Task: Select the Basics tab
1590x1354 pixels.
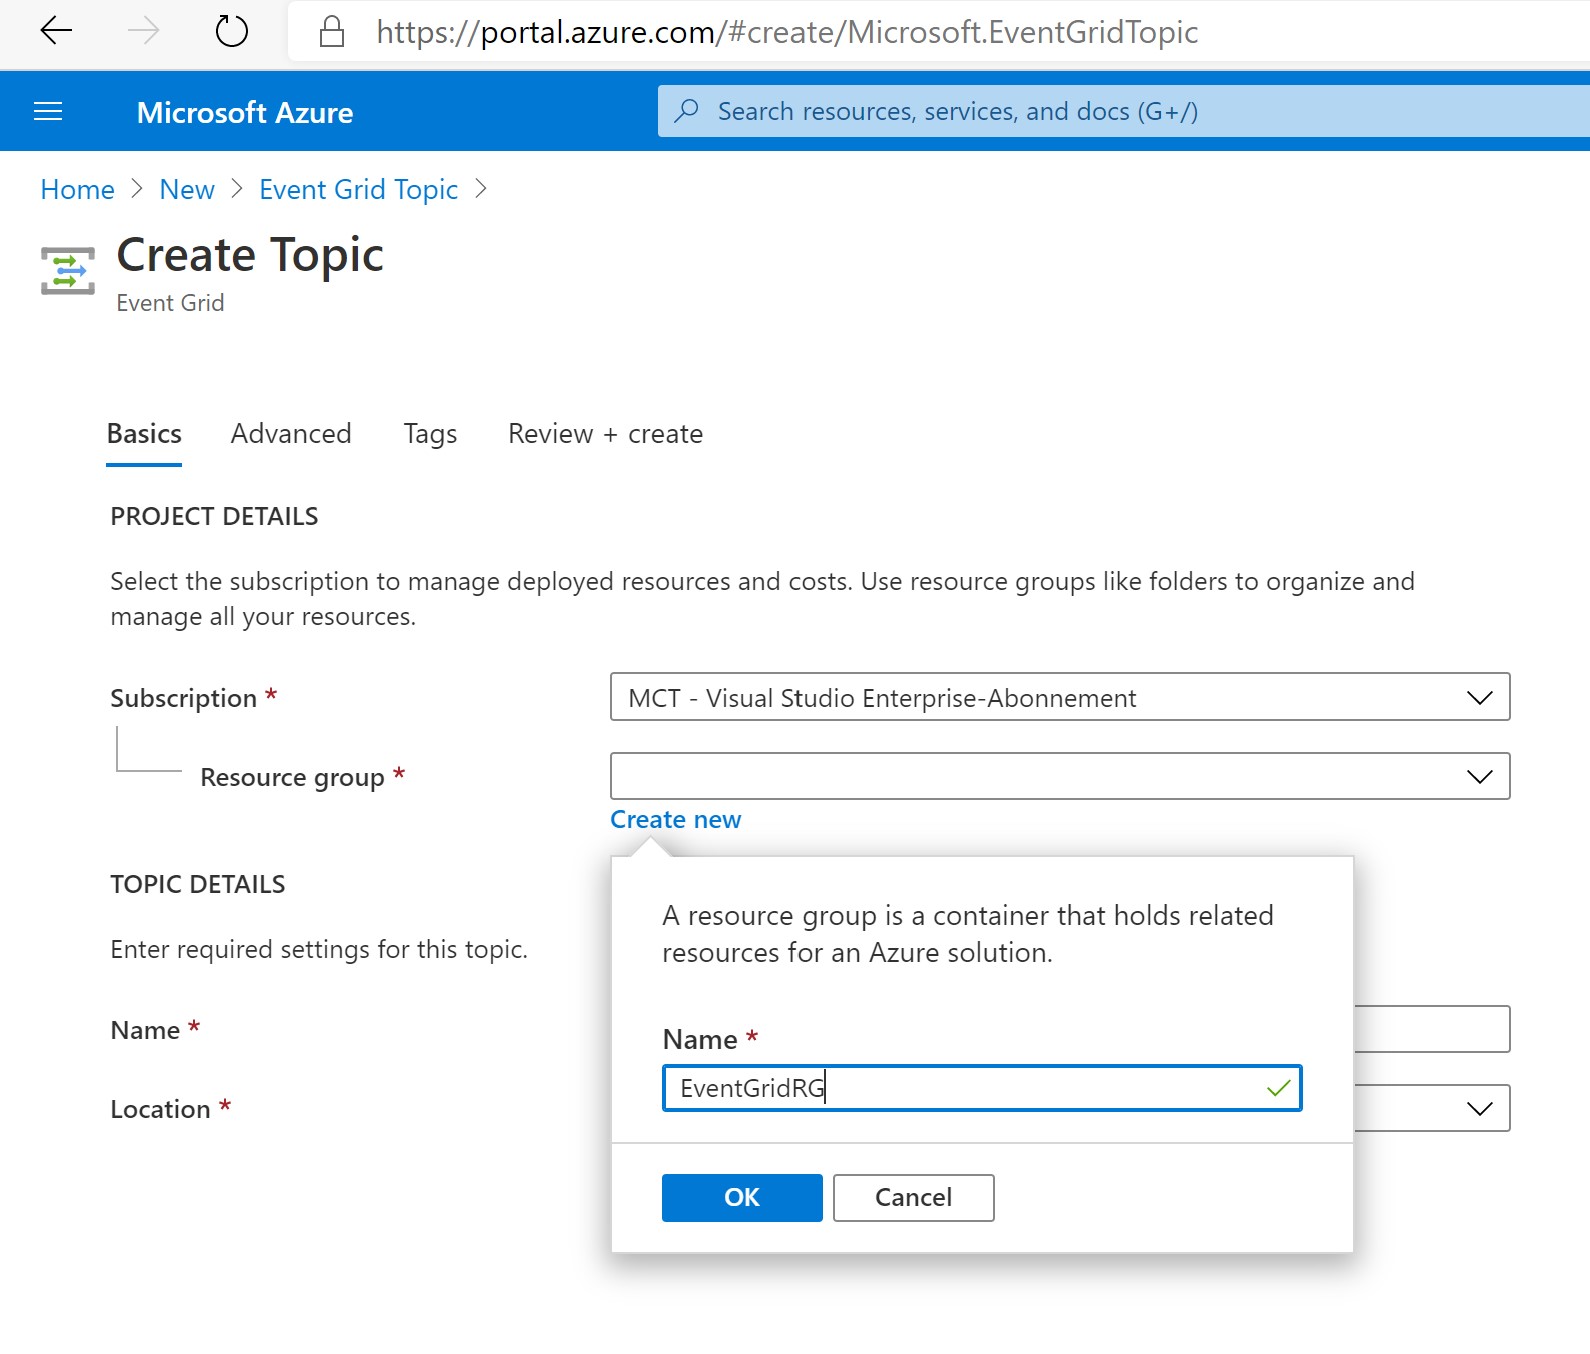Action: [144, 433]
